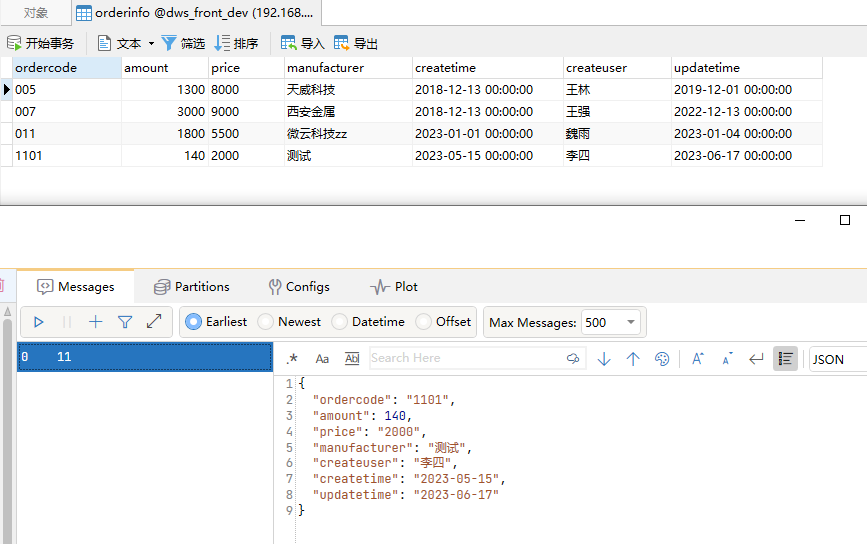The width and height of the screenshot is (867, 544).
Task: Toggle soft wrap return-arrow icon
Action: (756, 359)
